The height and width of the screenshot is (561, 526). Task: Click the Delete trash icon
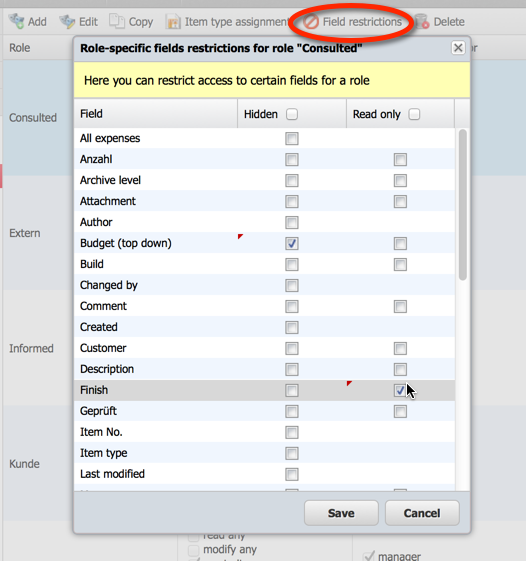tap(422, 21)
